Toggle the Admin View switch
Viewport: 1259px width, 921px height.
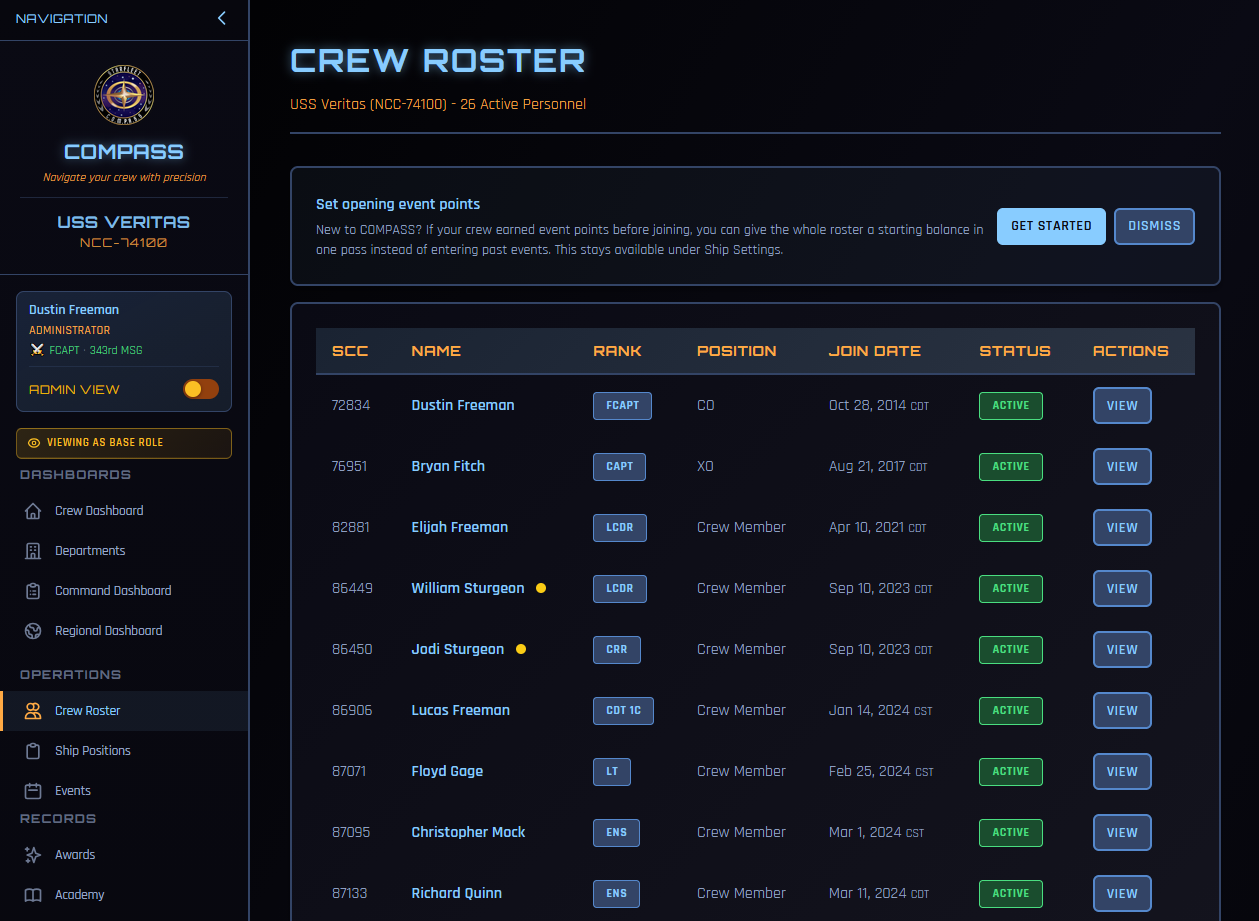click(201, 389)
